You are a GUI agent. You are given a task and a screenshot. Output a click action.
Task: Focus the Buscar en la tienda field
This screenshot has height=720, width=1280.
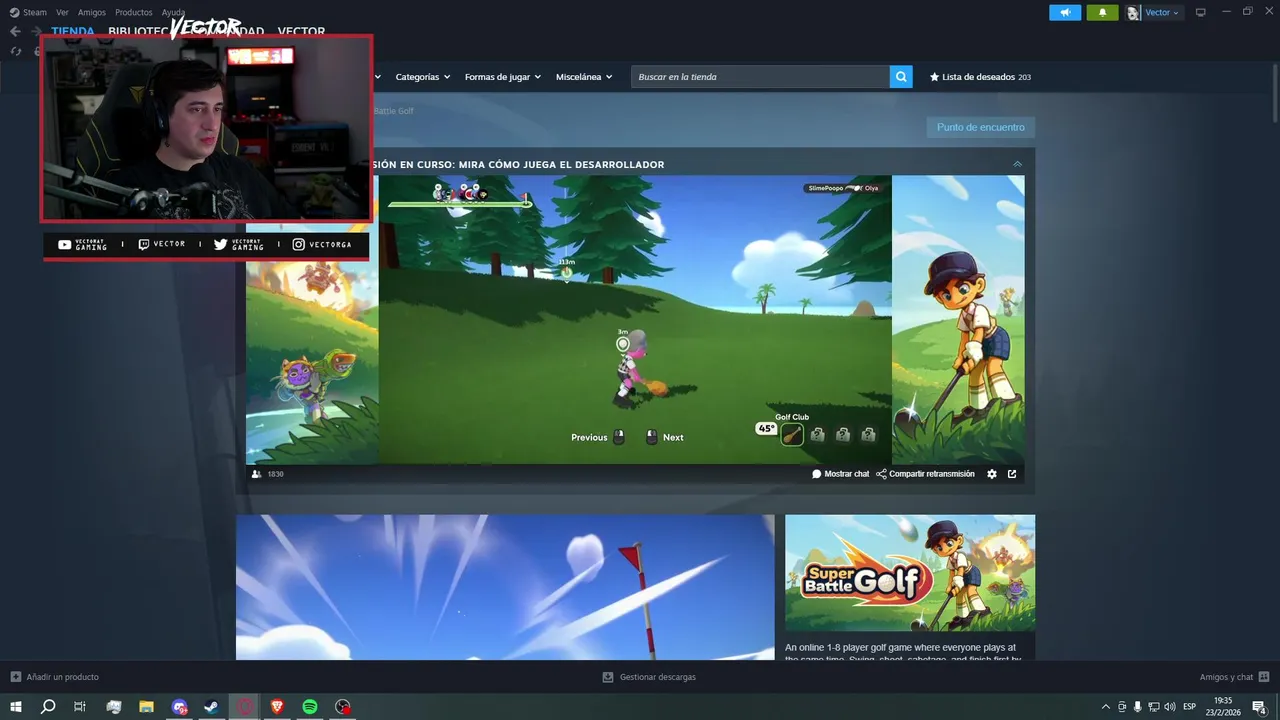point(760,77)
